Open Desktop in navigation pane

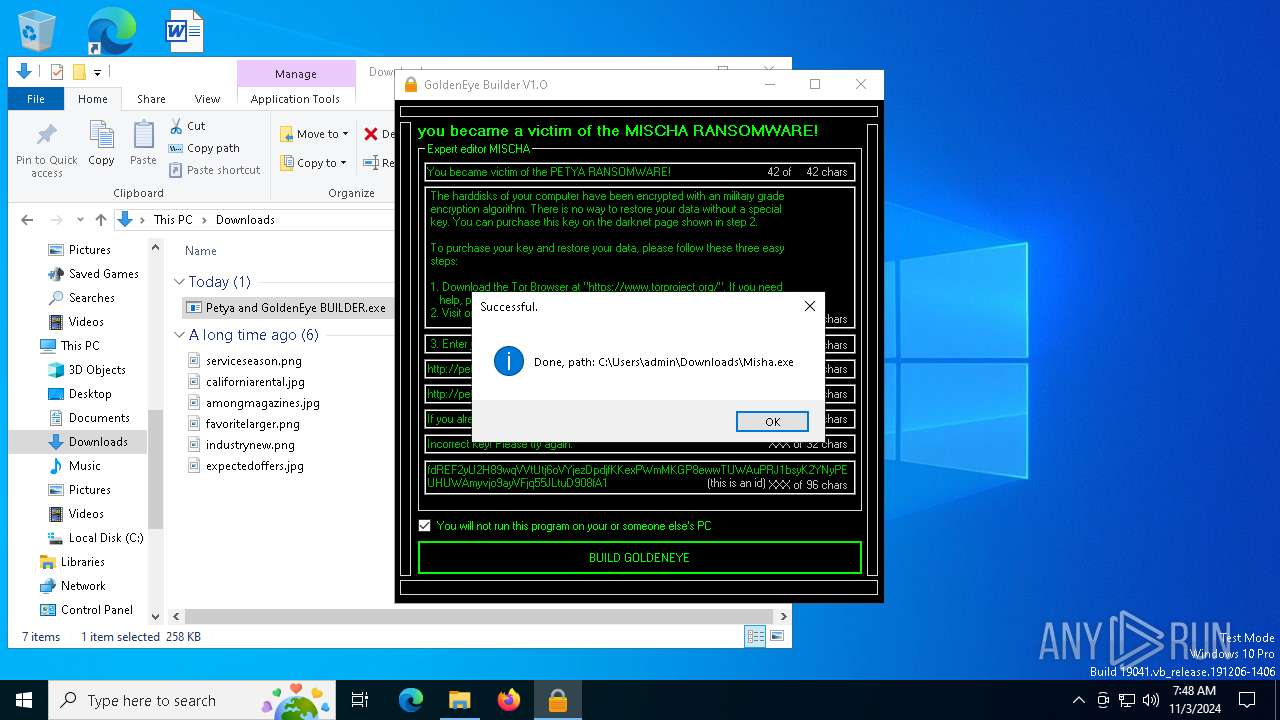point(79,394)
